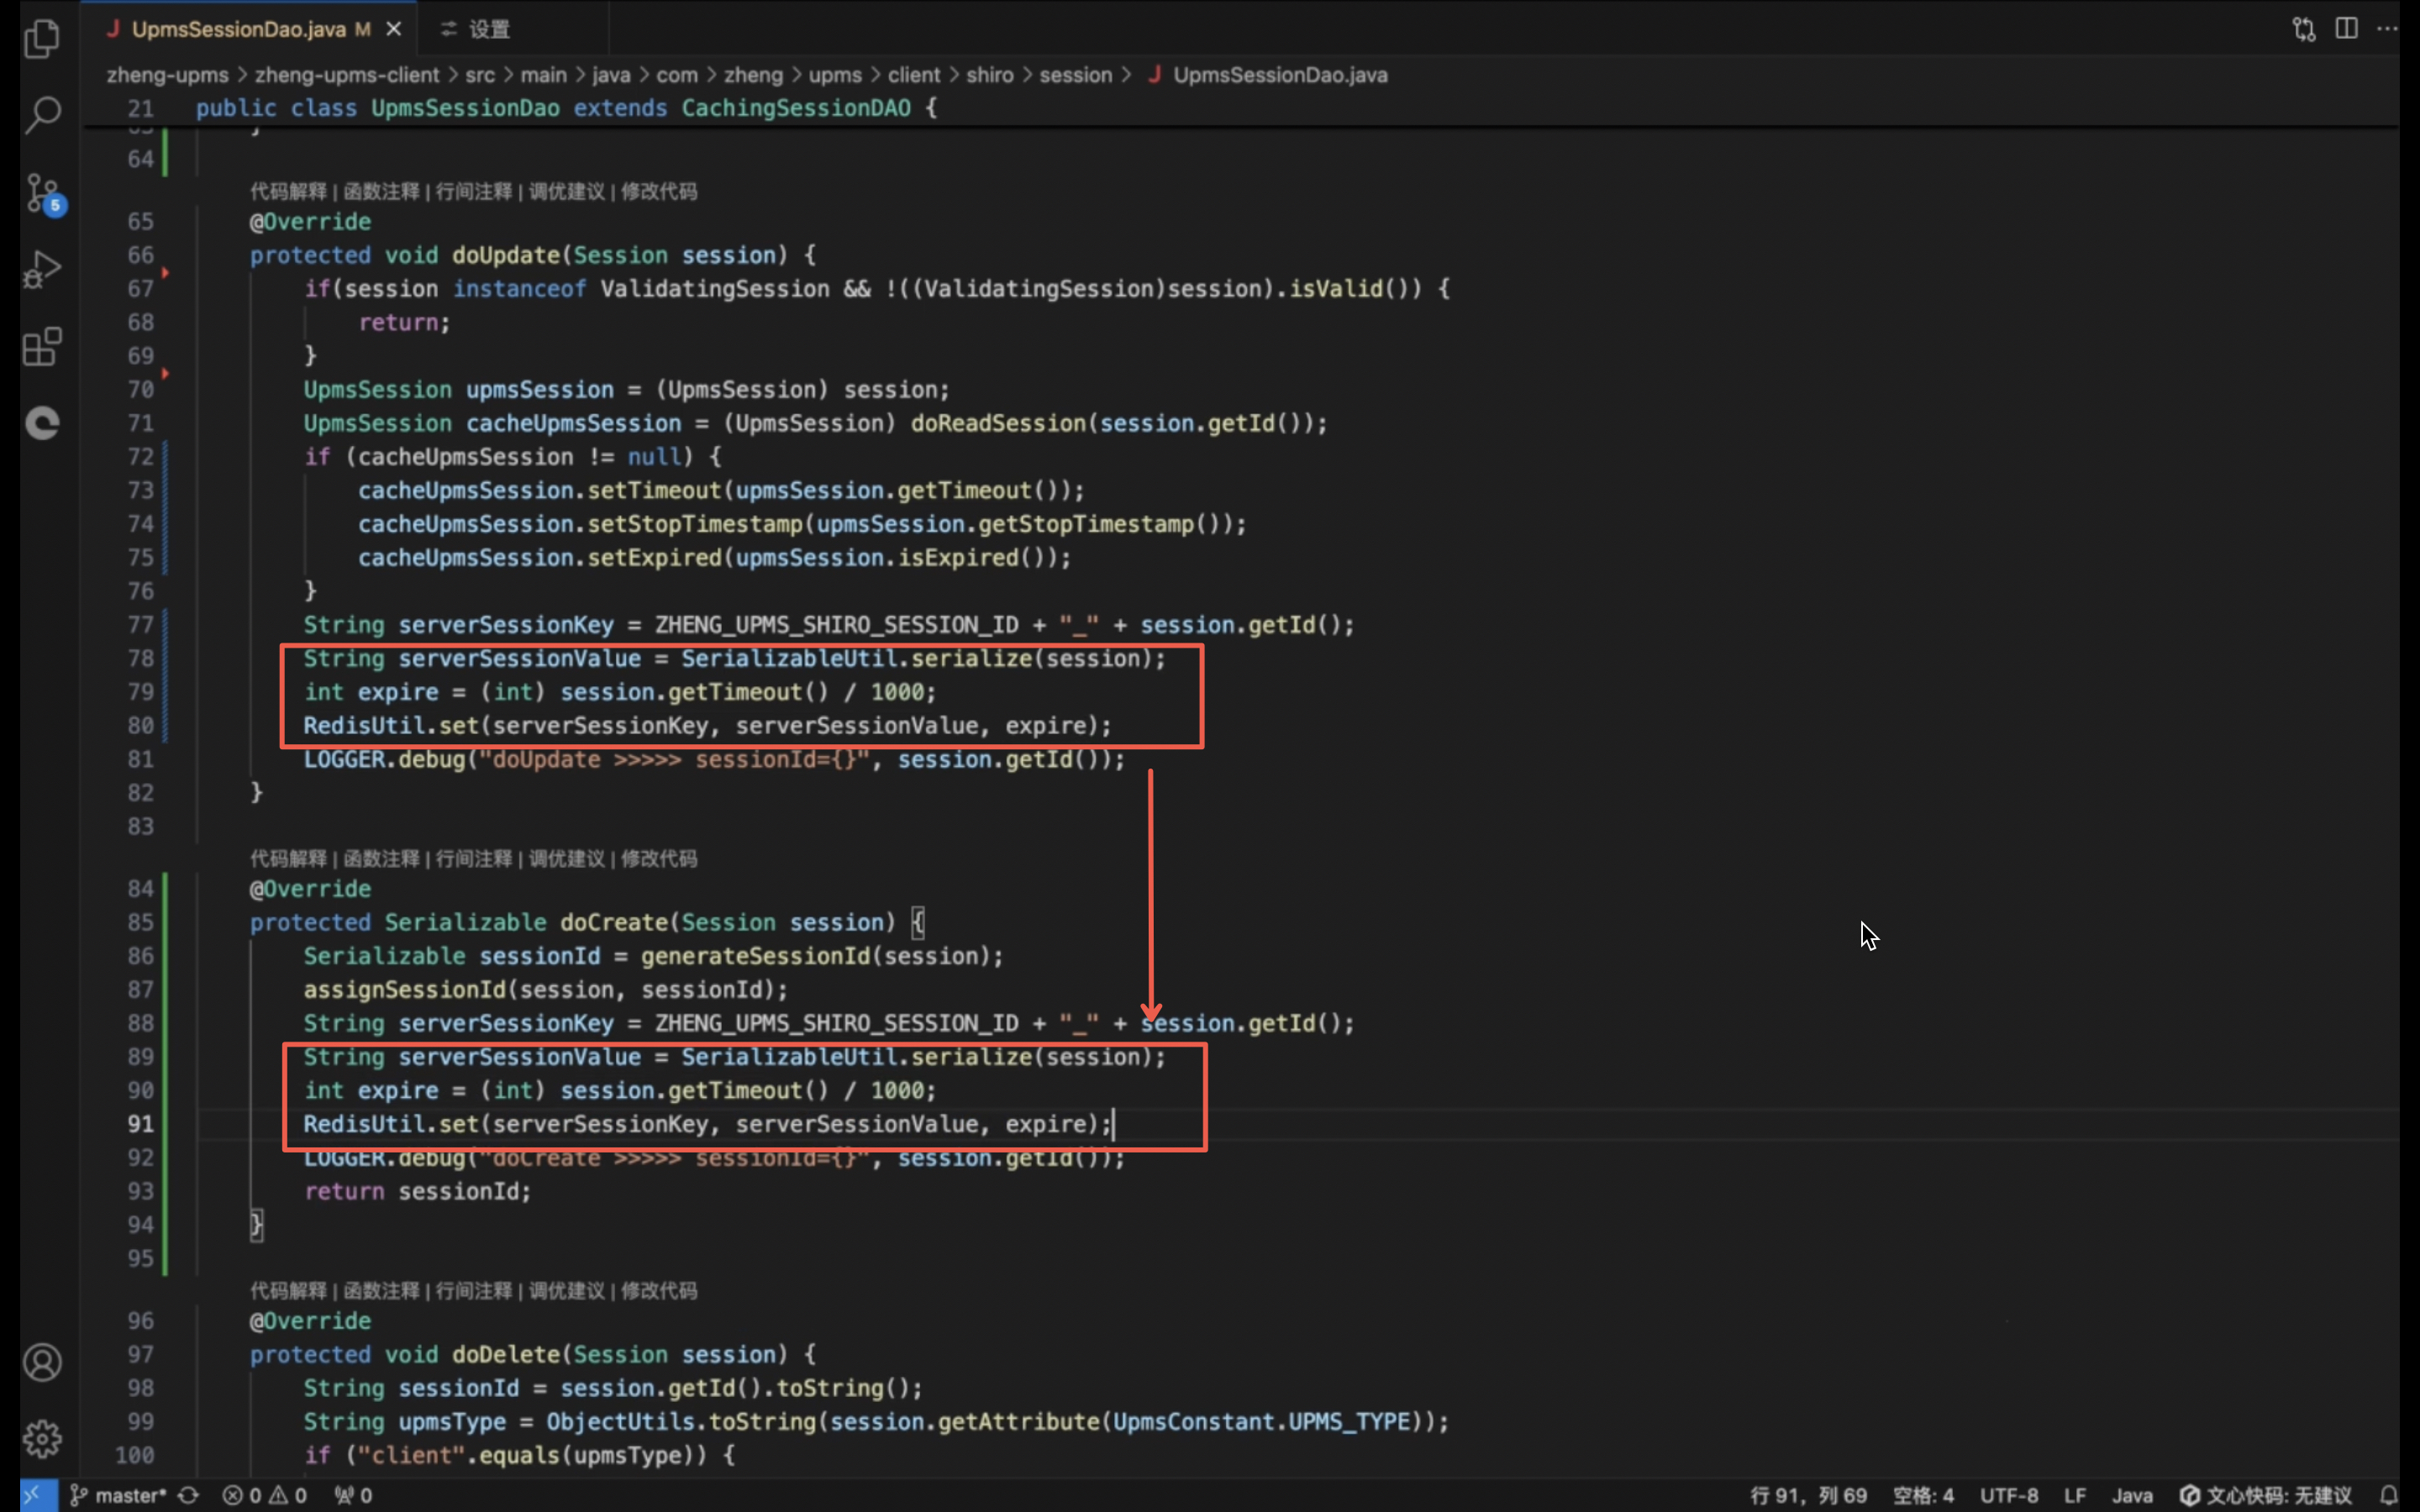
Task: Open the errors and warnings counter
Action: click(264, 1495)
